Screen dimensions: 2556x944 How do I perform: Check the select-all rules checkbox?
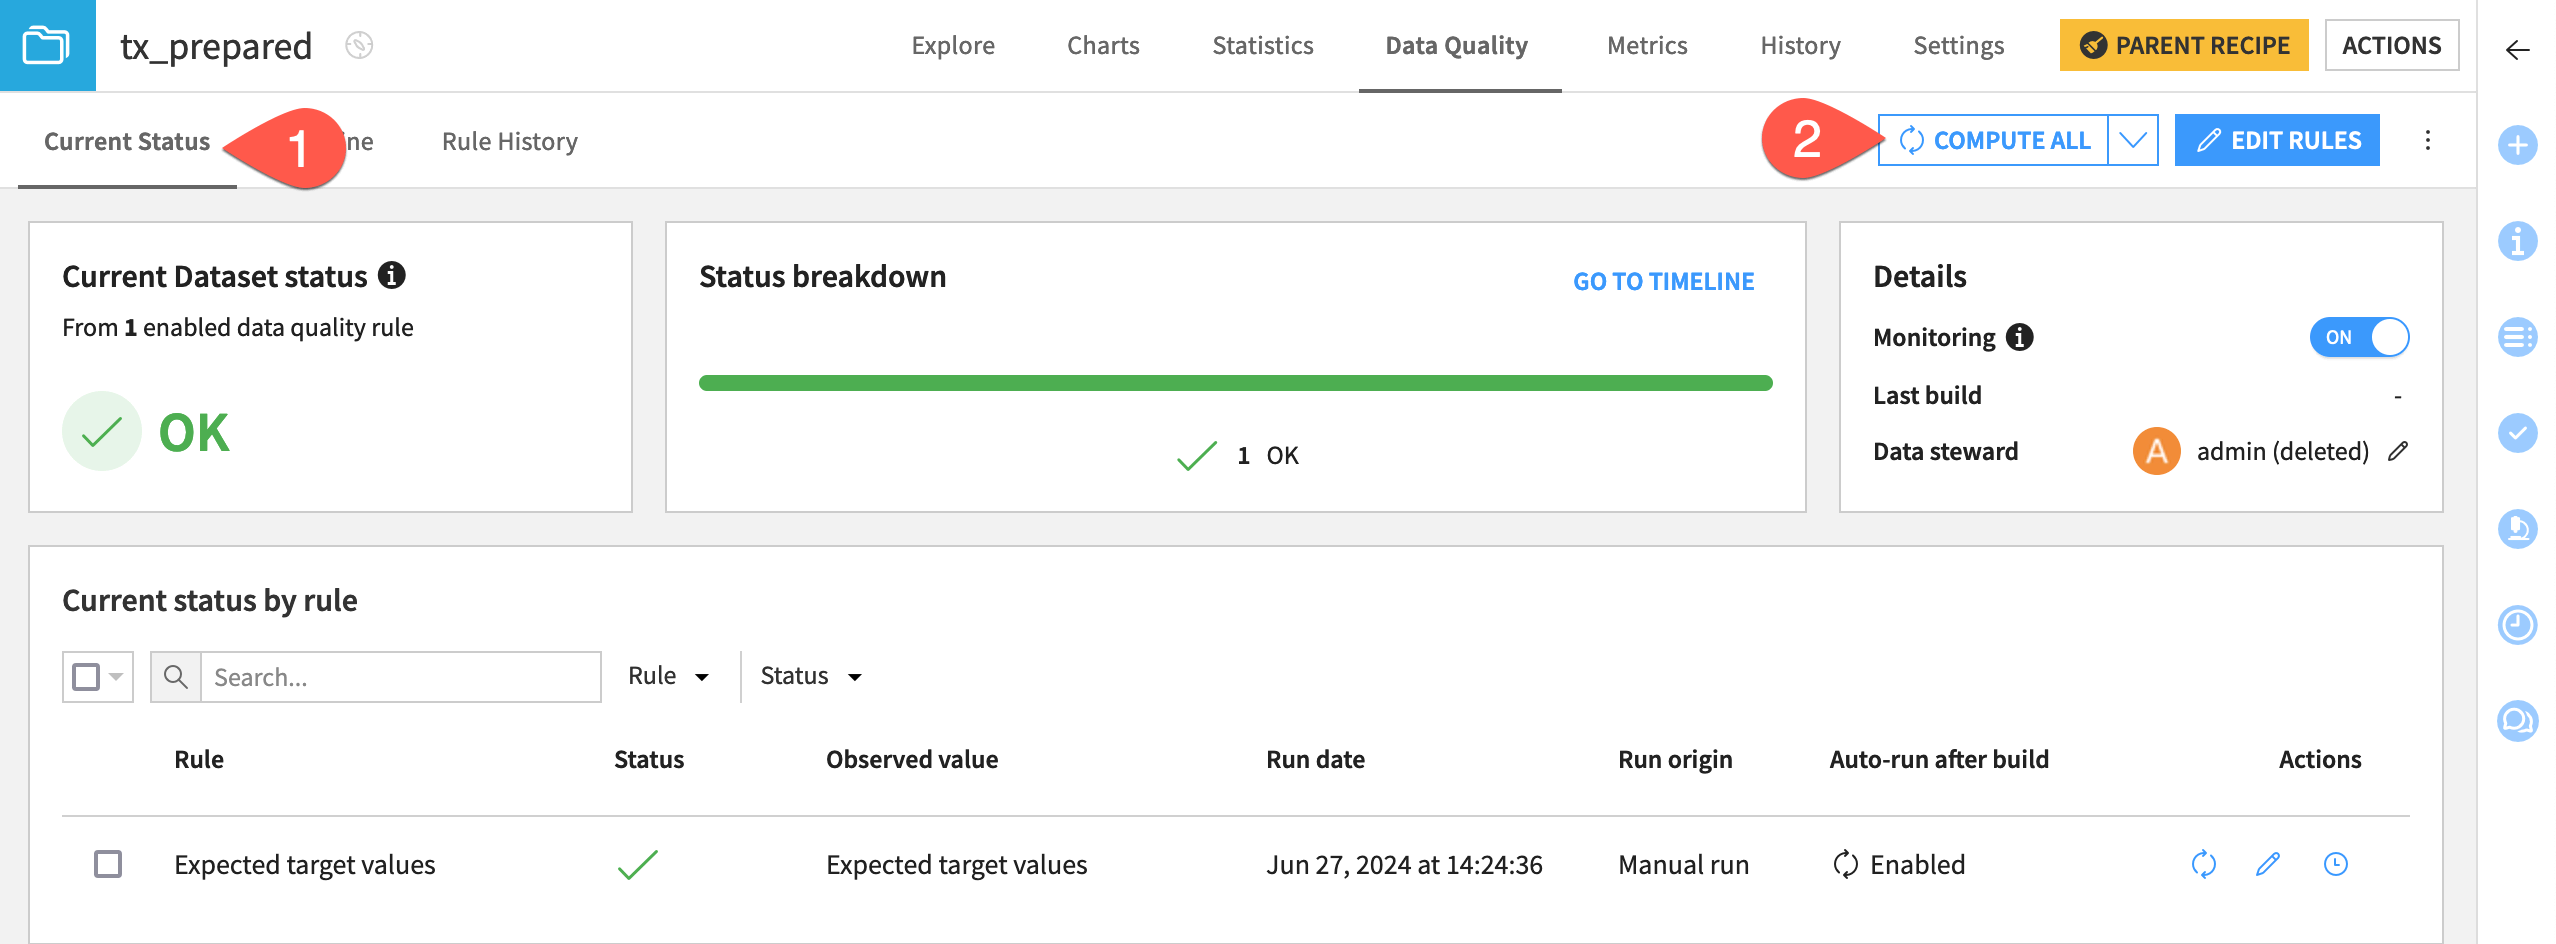[x=87, y=677]
